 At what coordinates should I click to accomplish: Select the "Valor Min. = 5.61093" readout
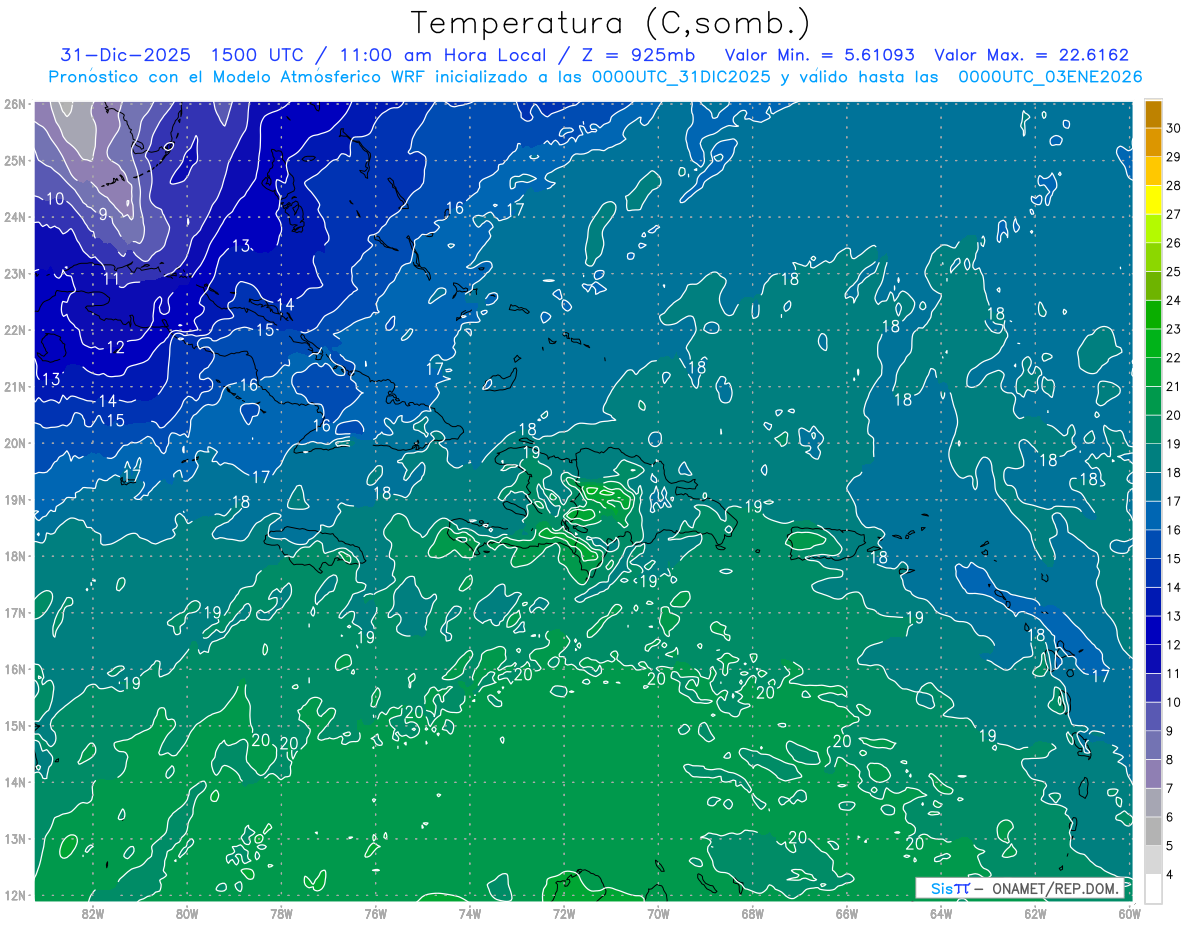tap(820, 55)
